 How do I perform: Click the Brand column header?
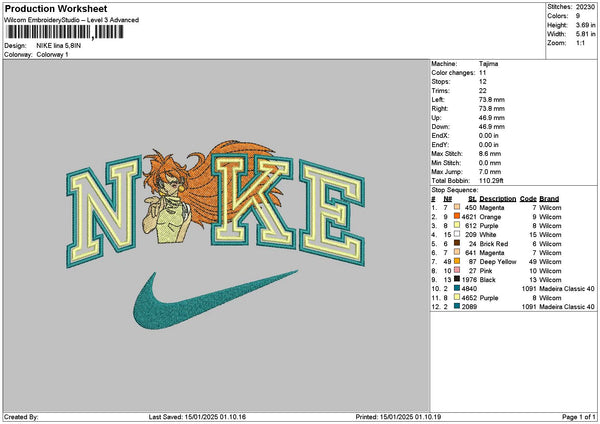click(x=549, y=199)
